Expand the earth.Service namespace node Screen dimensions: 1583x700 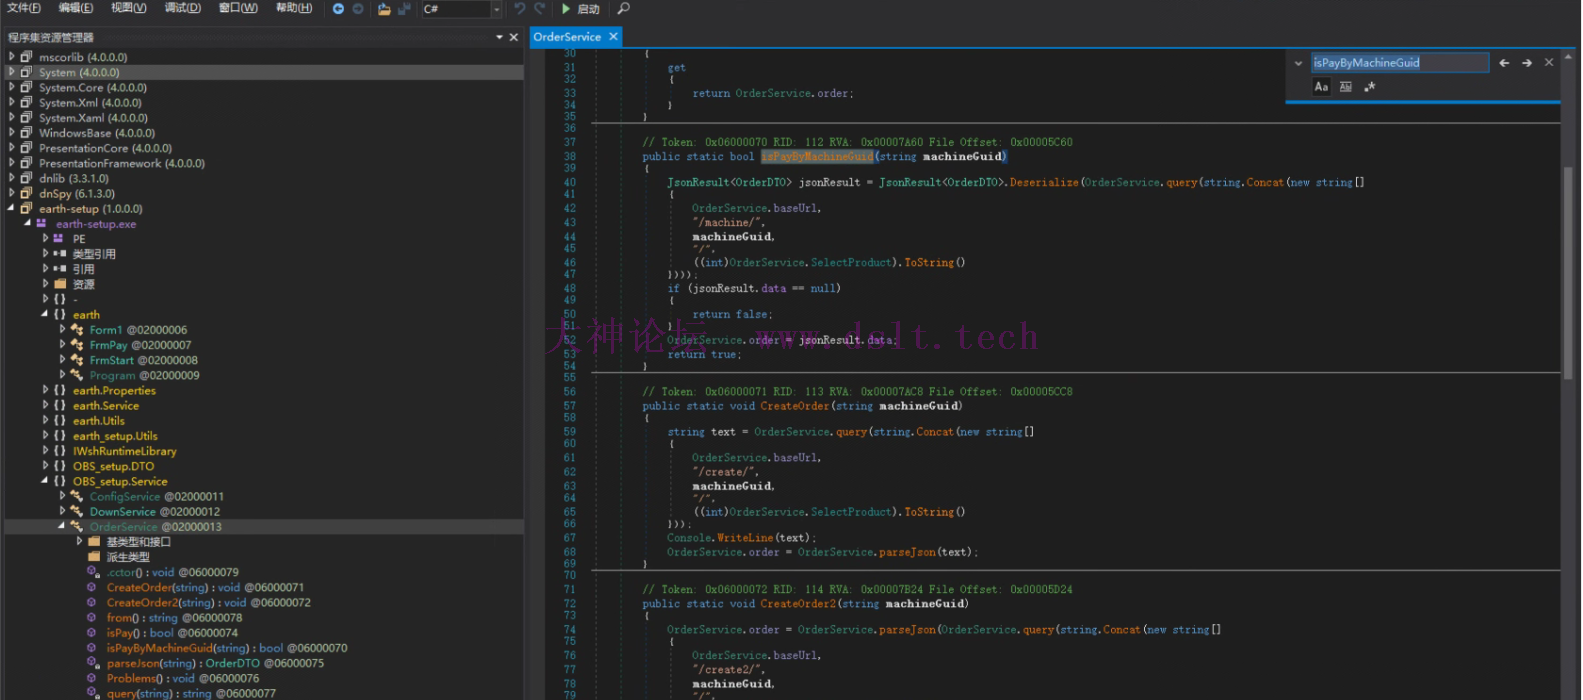[45, 406]
